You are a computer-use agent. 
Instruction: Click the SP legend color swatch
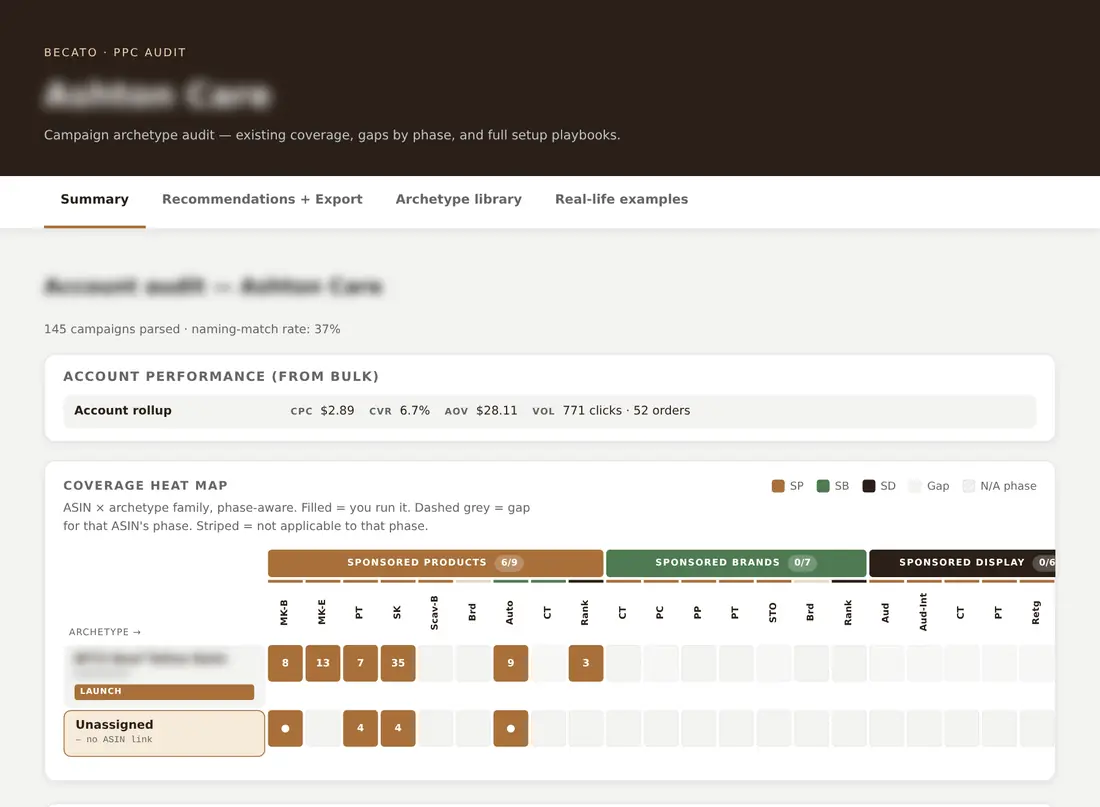[x=778, y=486]
